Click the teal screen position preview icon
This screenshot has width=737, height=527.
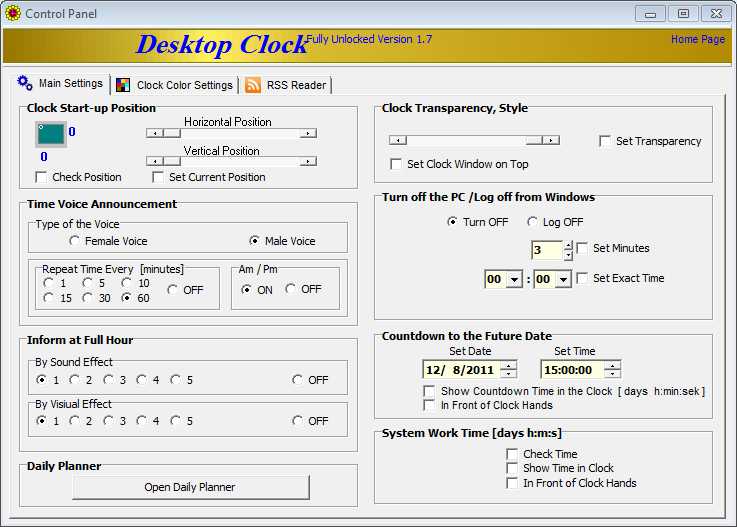tap(51, 134)
